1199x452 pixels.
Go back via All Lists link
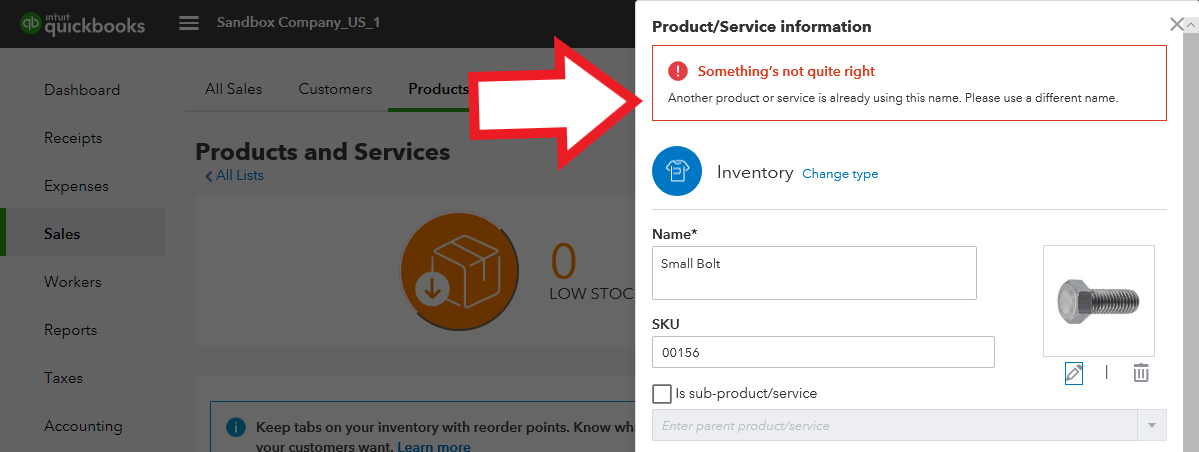234,175
